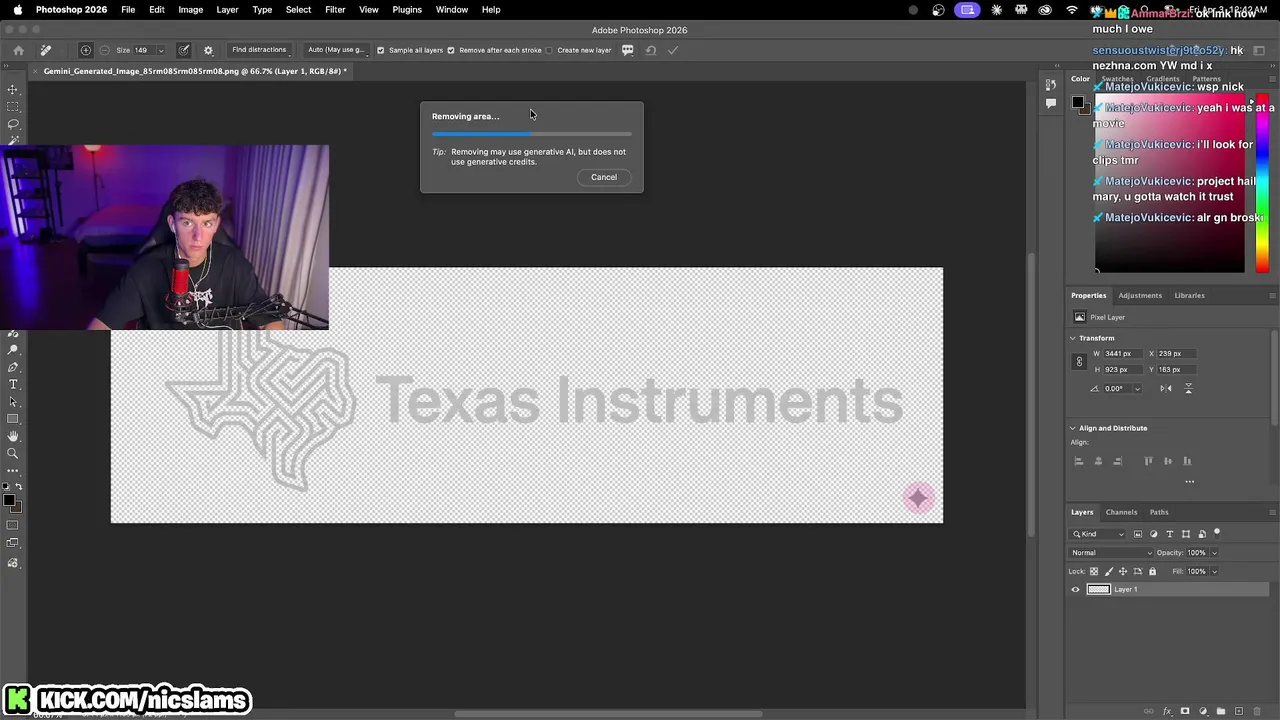Delete layer with the trash icon

tap(1257, 711)
